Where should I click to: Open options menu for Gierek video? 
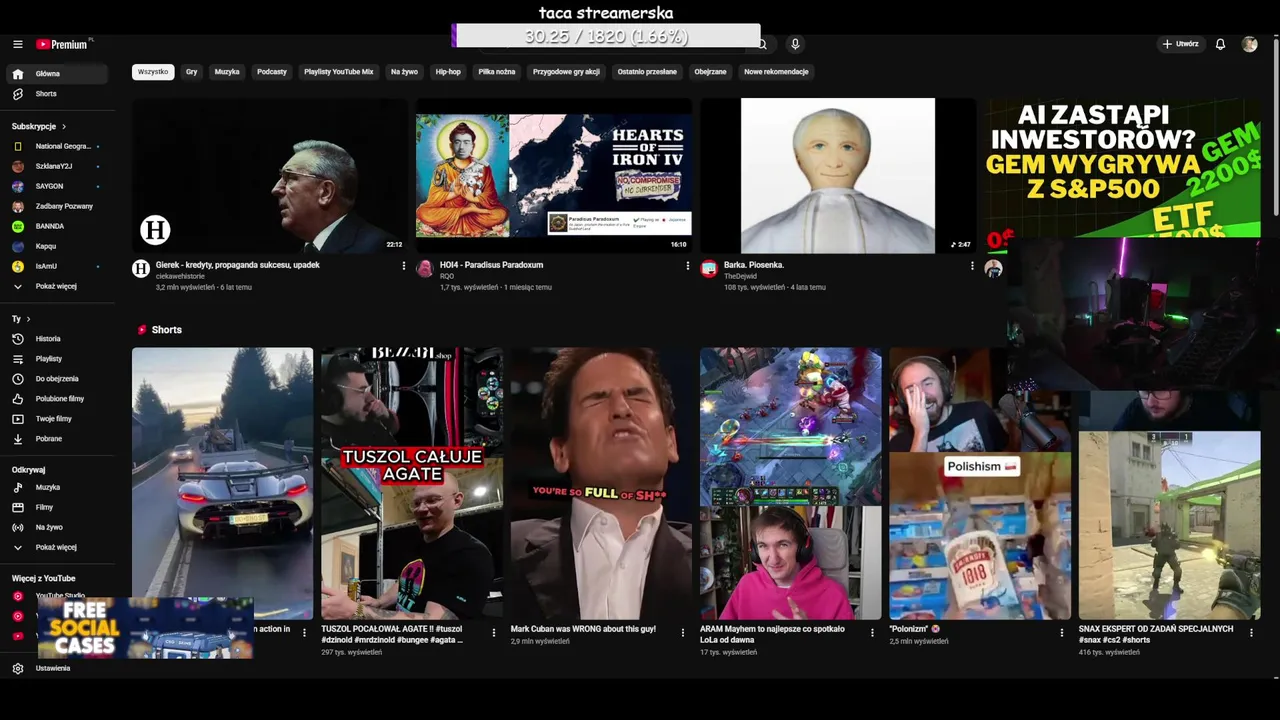(x=404, y=266)
